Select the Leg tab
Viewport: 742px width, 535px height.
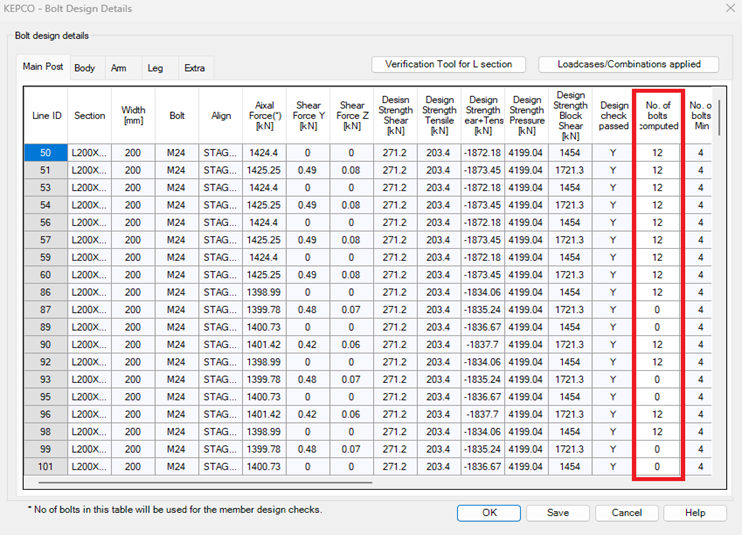point(155,68)
